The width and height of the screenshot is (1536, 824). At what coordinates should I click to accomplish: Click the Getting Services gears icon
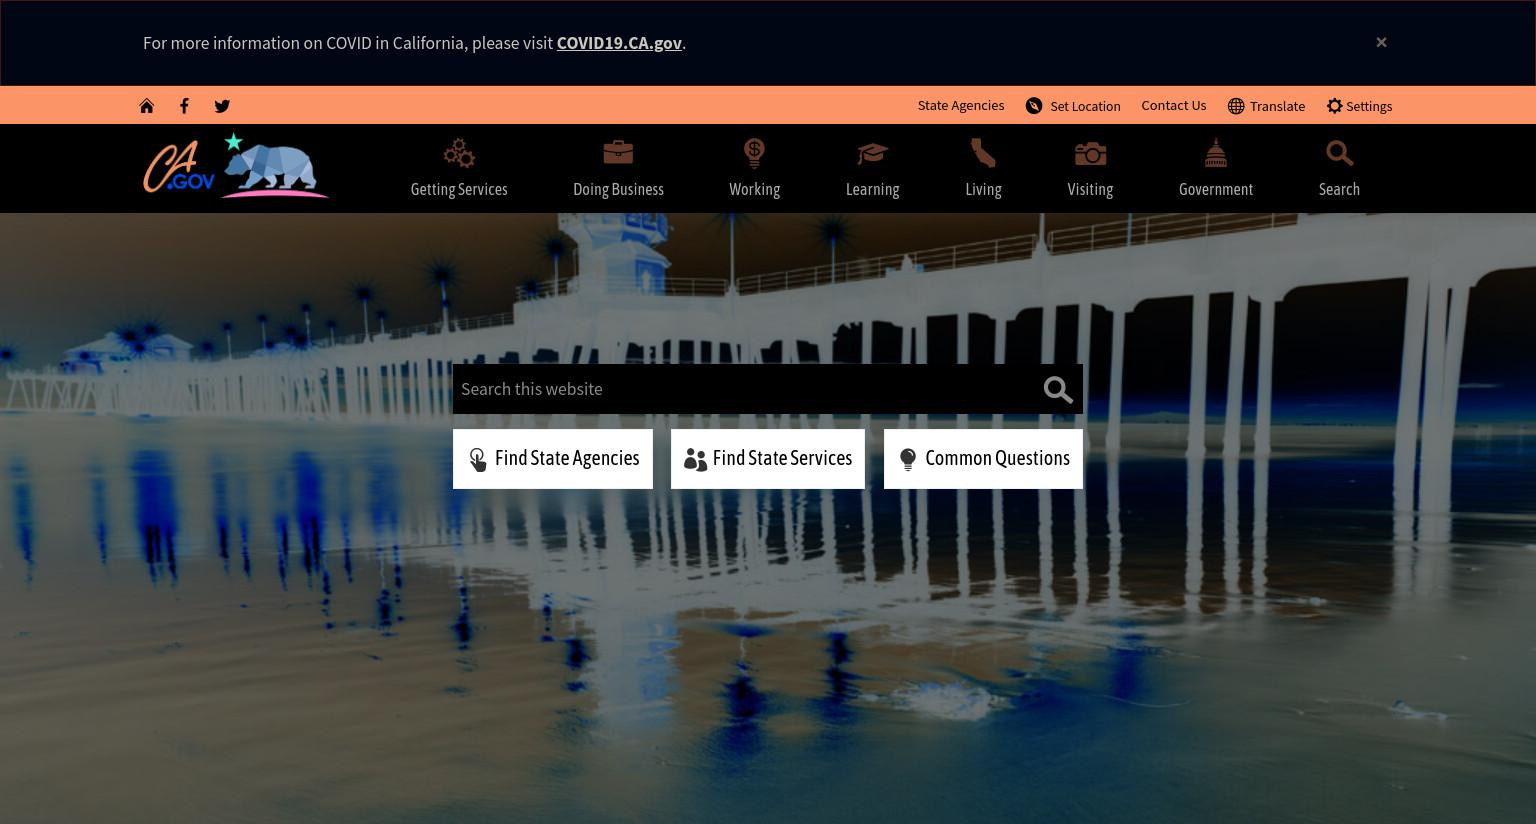click(459, 153)
